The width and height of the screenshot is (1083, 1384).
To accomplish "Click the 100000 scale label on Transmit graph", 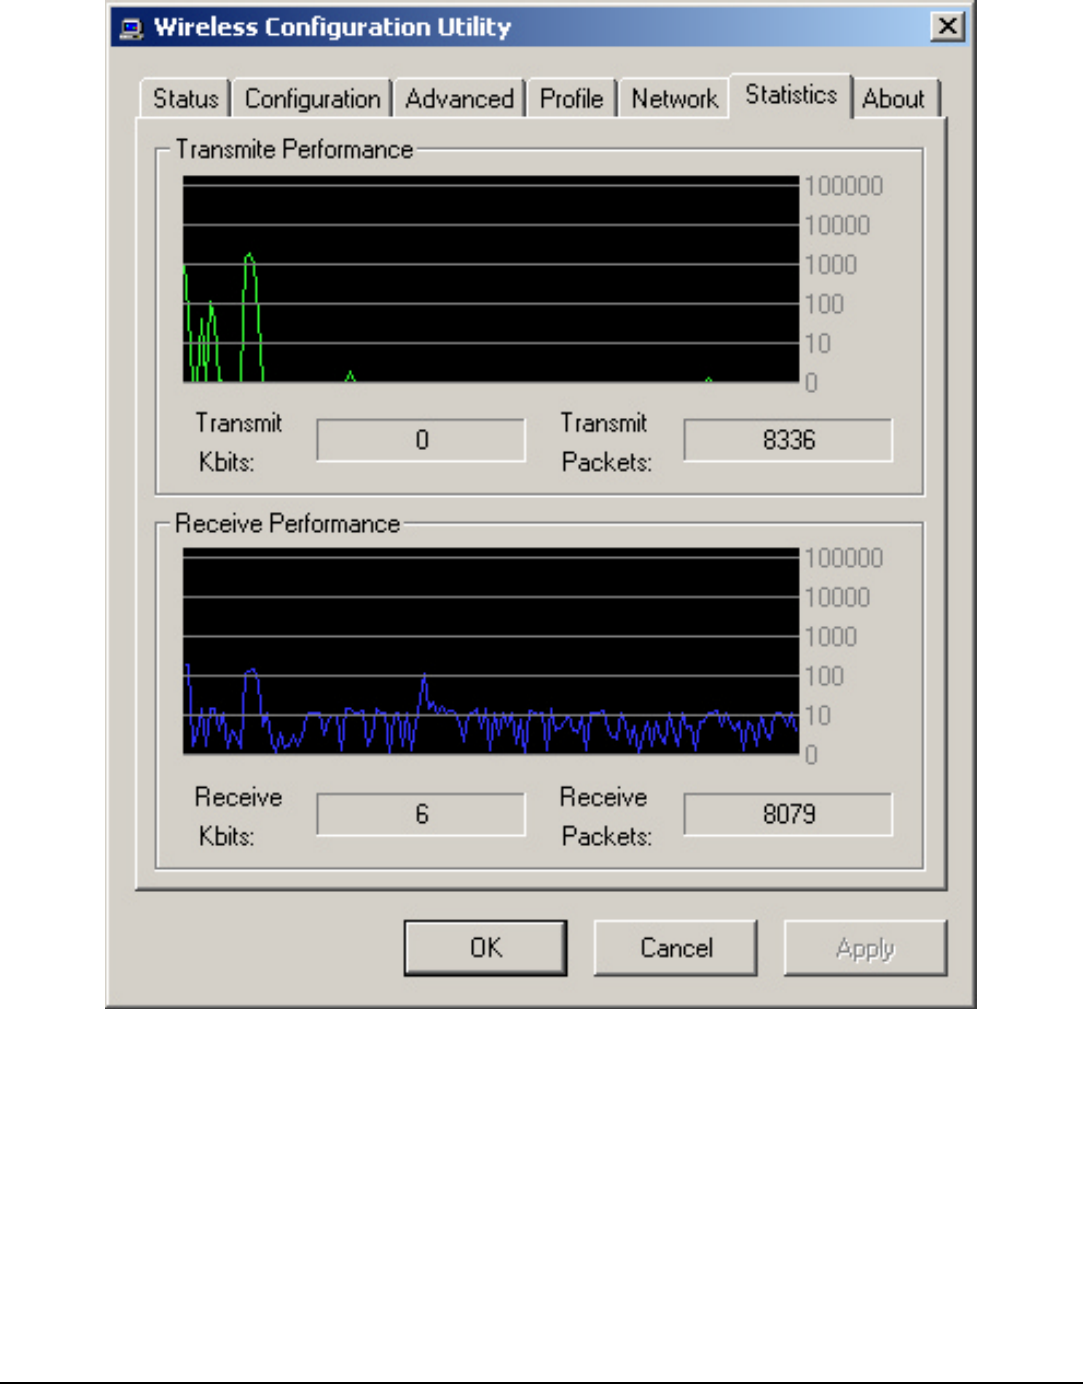I will pos(844,186).
